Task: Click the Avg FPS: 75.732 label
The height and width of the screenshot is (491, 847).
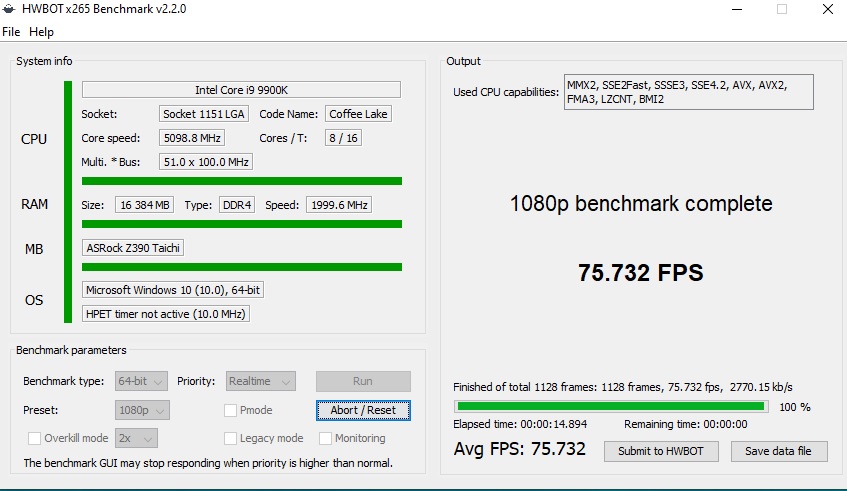Action: 519,449
